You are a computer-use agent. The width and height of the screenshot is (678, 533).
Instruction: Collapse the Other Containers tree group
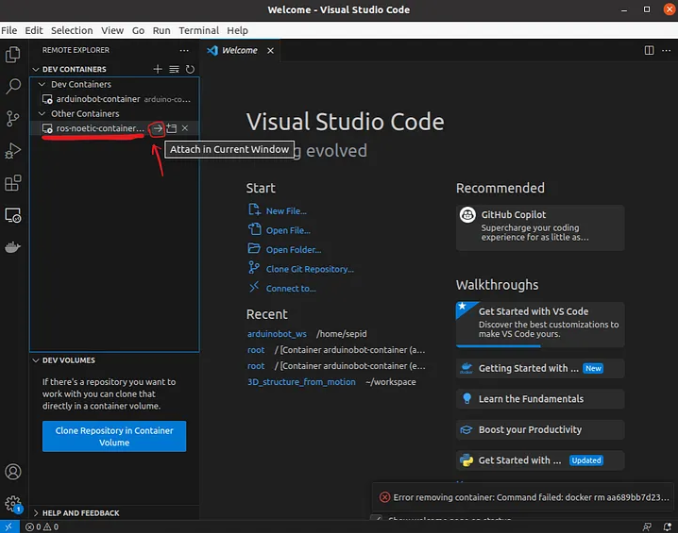pyautogui.click(x=42, y=114)
